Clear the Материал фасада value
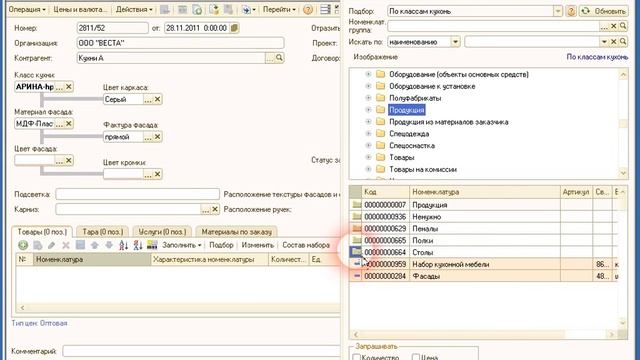The height and width of the screenshot is (360, 640). pos(69,123)
